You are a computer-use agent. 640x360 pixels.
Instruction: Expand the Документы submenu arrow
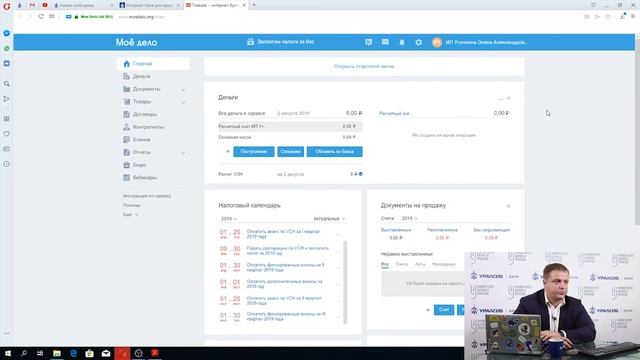[183, 90]
